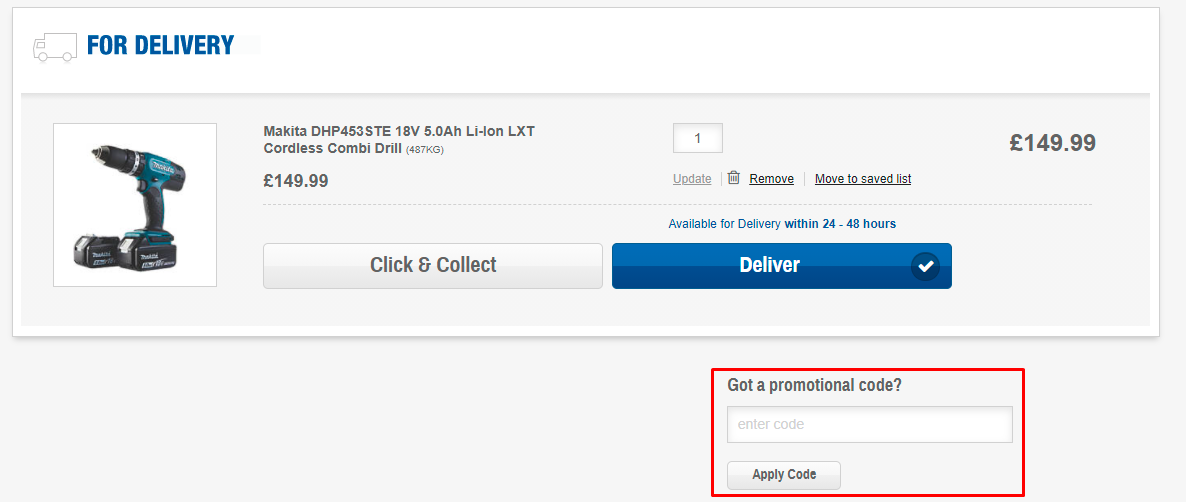Focus the promotional code entry field
This screenshot has height=502, width=1186.
point(870,424)
